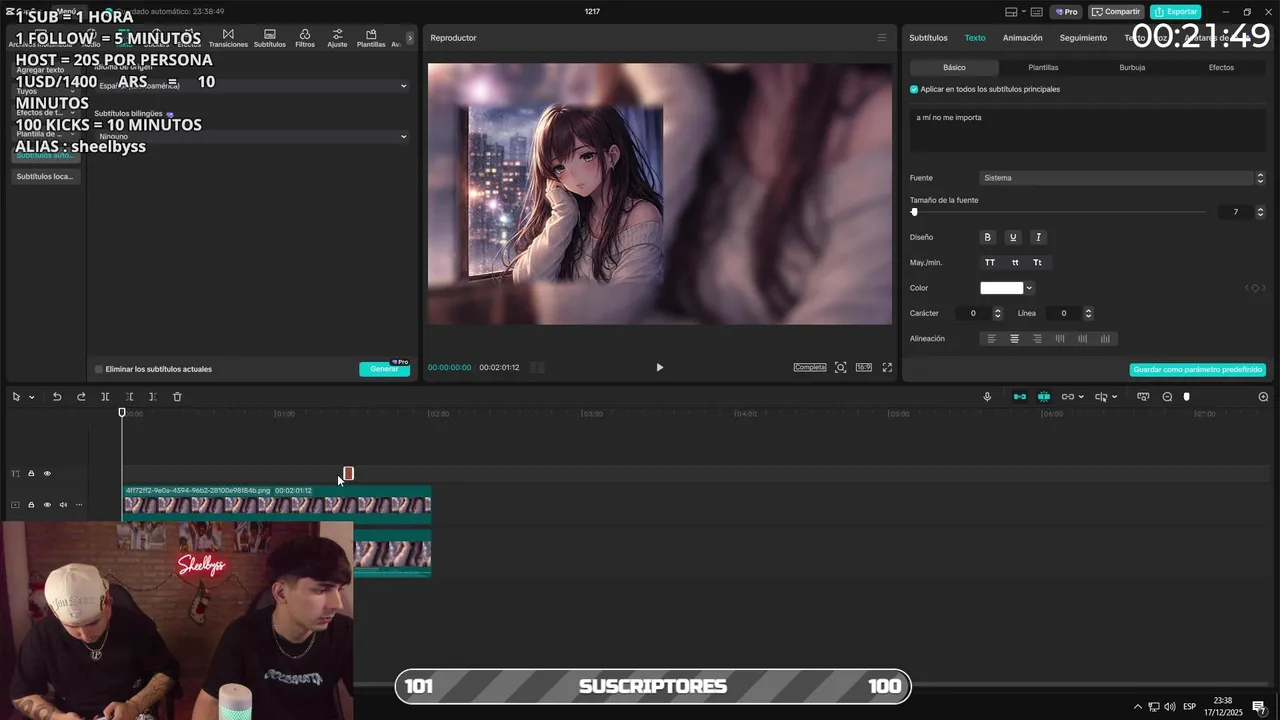Image resolution: width=1280 pixels, height=720 pixels.
Task: Adjust Carácter spacing stepper
Action: (997, 313)
